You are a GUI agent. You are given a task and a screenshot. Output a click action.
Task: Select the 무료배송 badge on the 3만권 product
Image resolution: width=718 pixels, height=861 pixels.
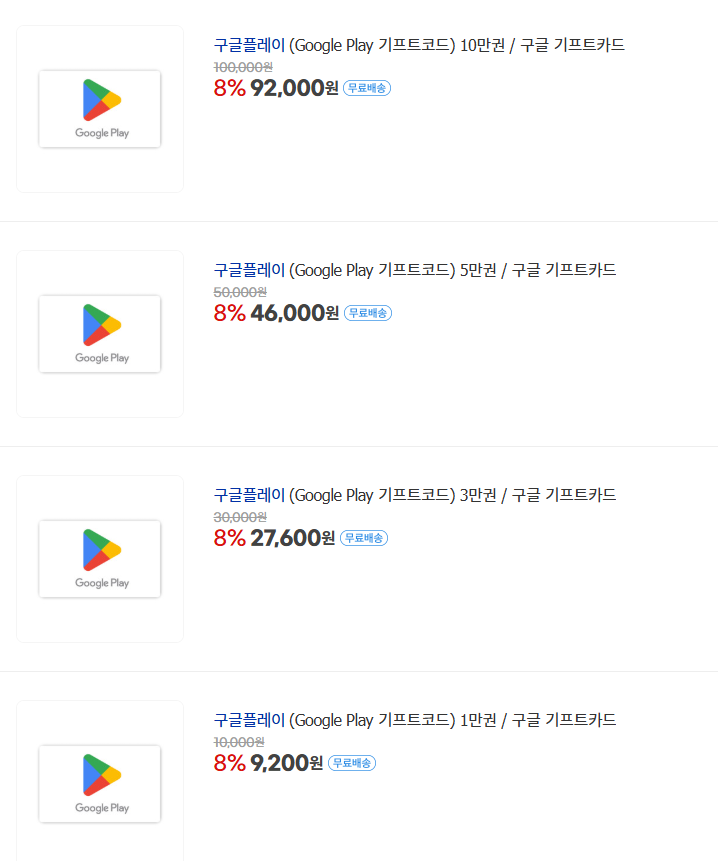(x=366, y=537)
